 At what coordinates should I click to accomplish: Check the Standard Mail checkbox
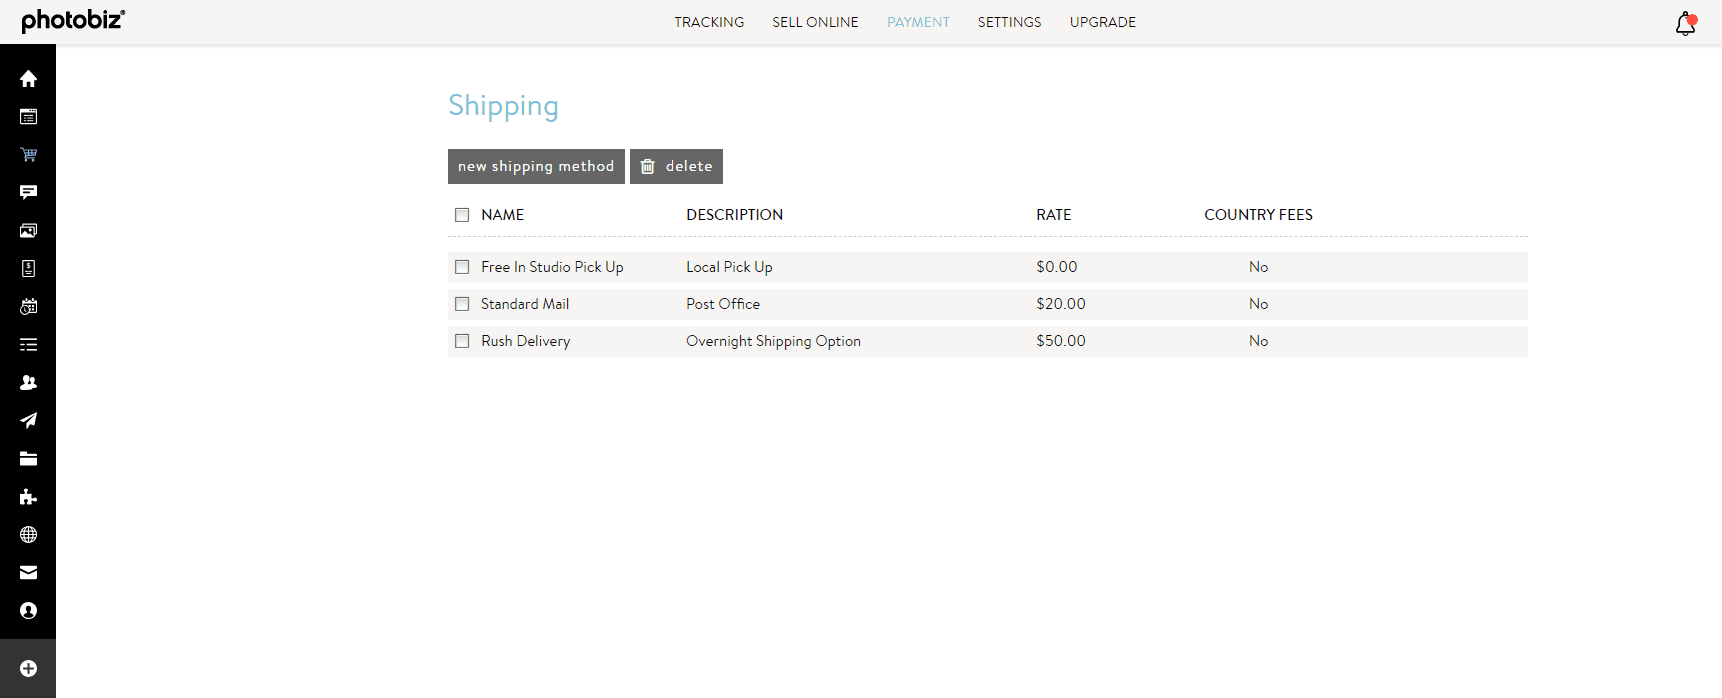pos(462,304)
